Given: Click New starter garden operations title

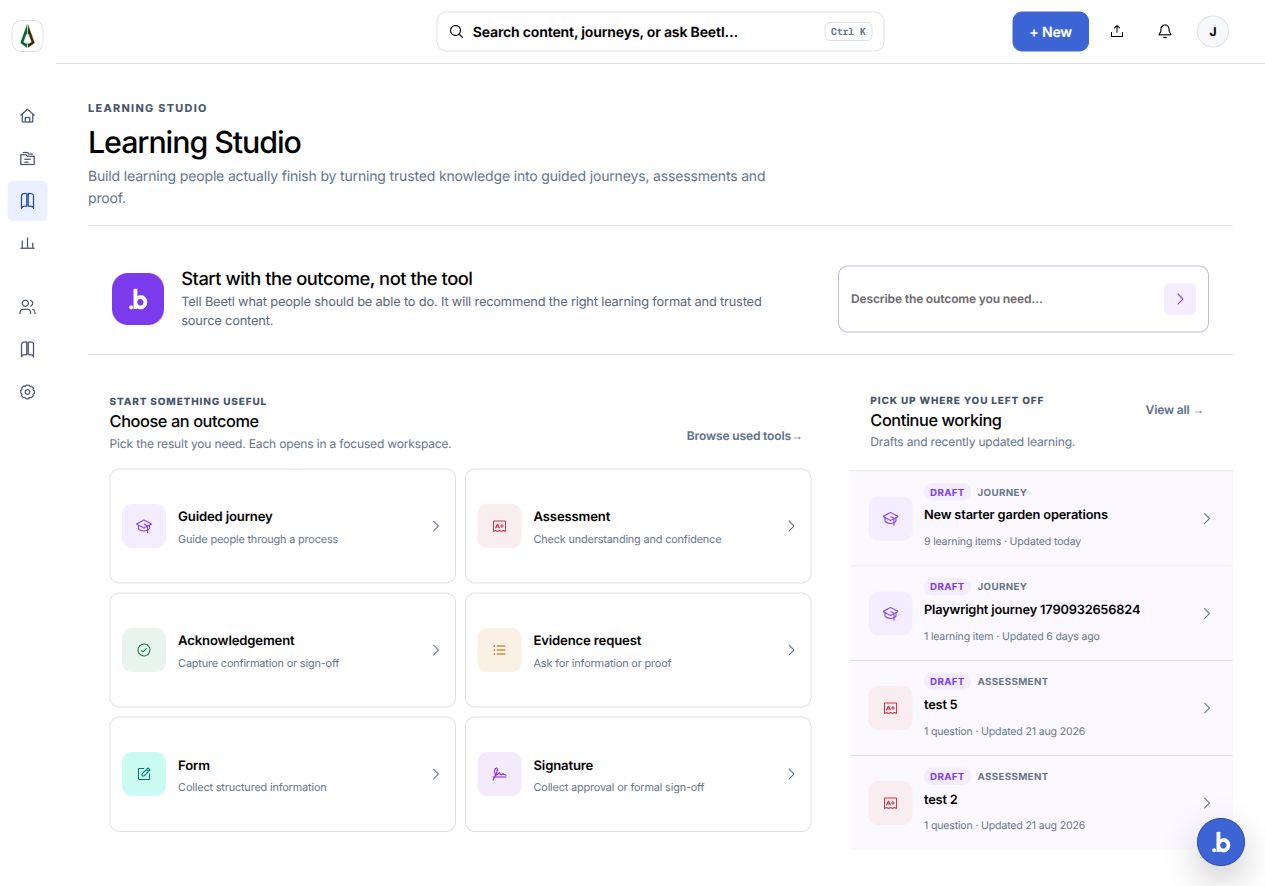Looking at the screenshot, I should point(1015,515).
